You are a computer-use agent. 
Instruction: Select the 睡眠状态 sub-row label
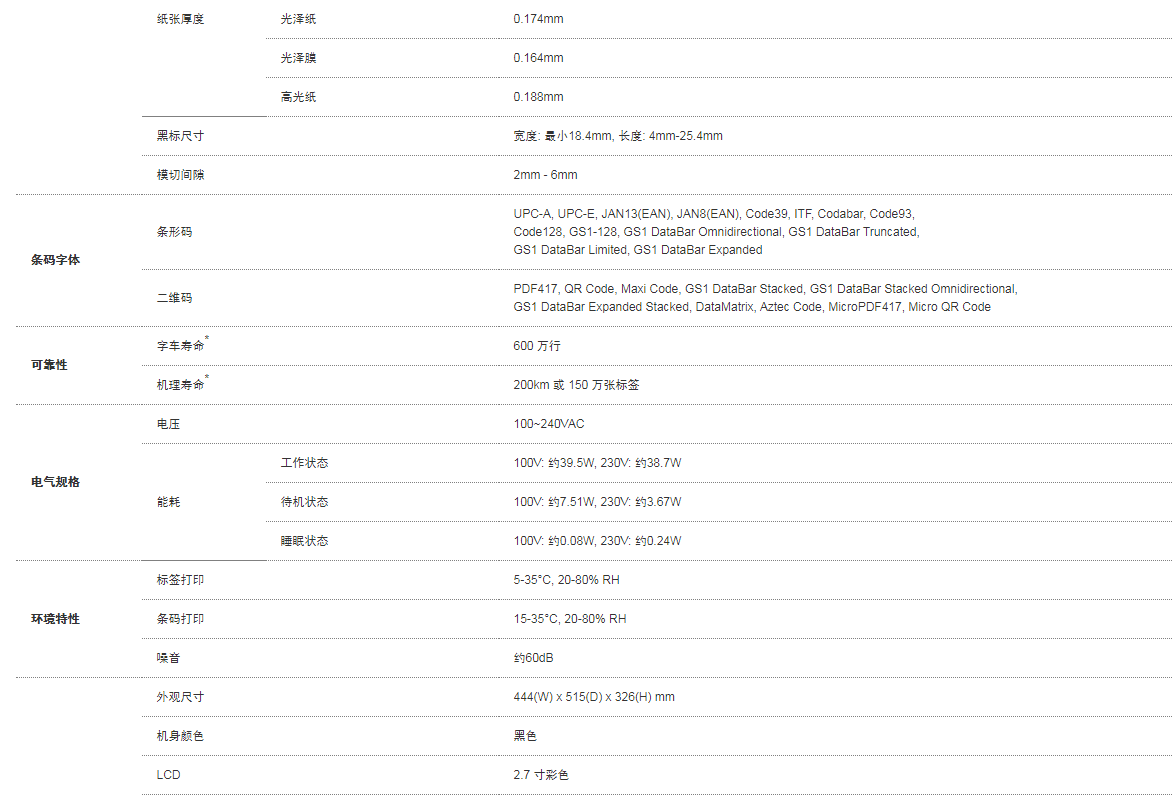pos(304,540)
